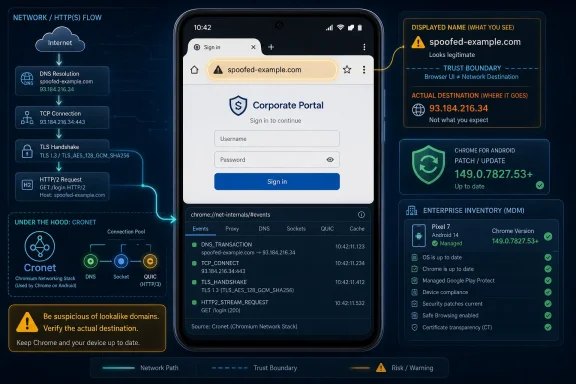
Task: Click green check beside Up to date
Action: pos(540,185)
